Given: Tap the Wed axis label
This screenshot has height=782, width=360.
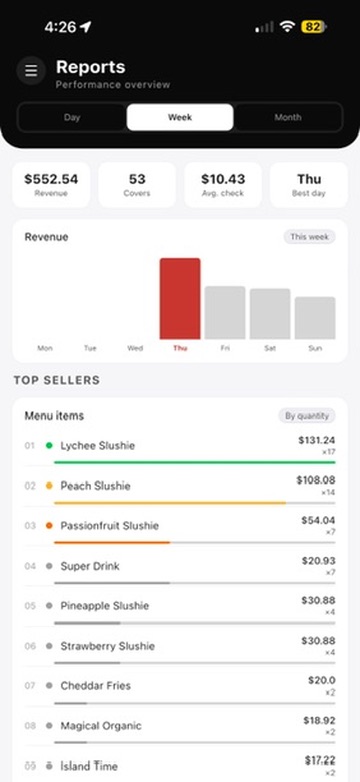Looking at the screenshot, I should (135, 348).
